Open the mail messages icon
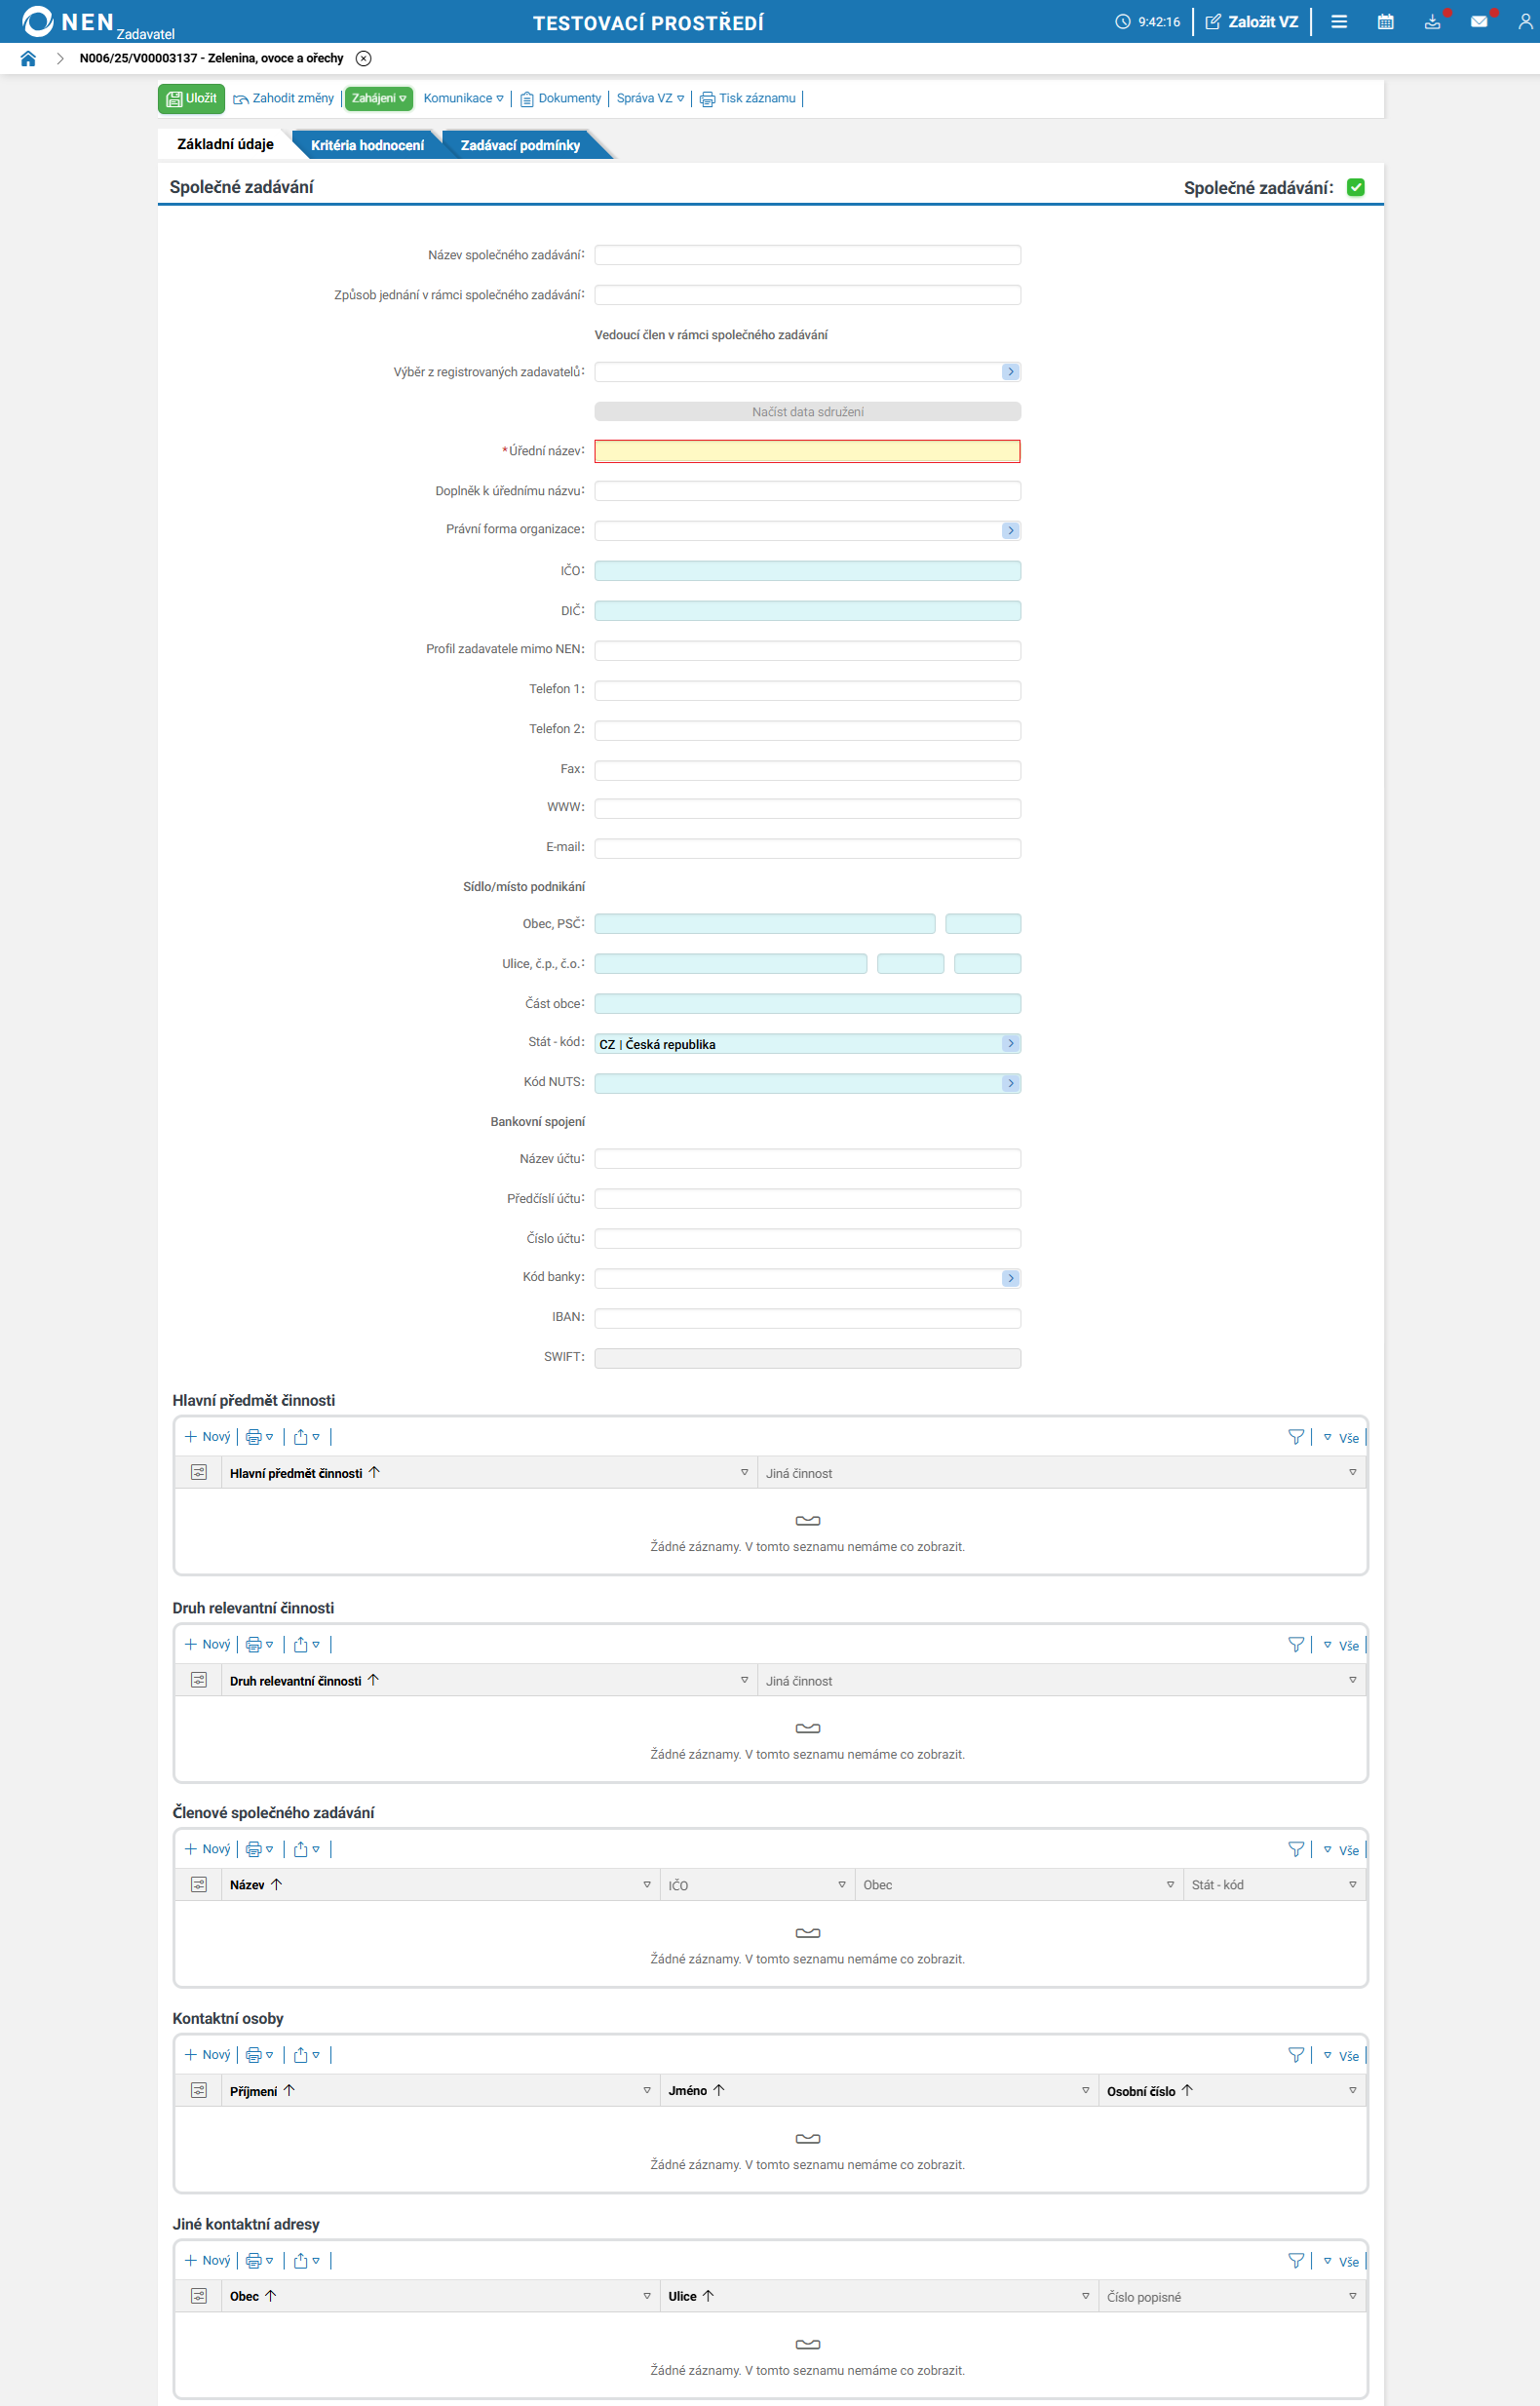 pyautogui.click(x=1479, y=22)
